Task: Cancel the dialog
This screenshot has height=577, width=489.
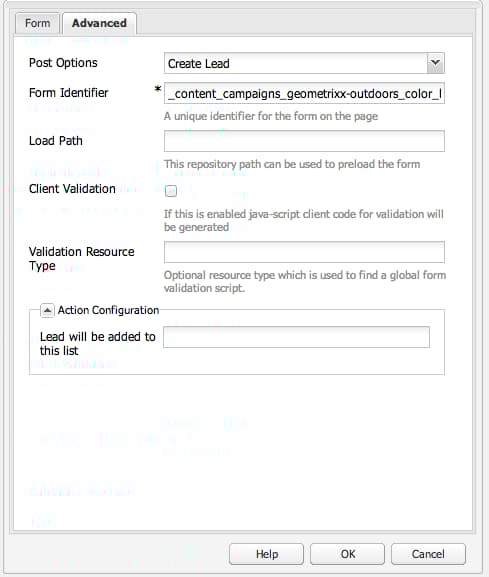Action: click(428, 554)
